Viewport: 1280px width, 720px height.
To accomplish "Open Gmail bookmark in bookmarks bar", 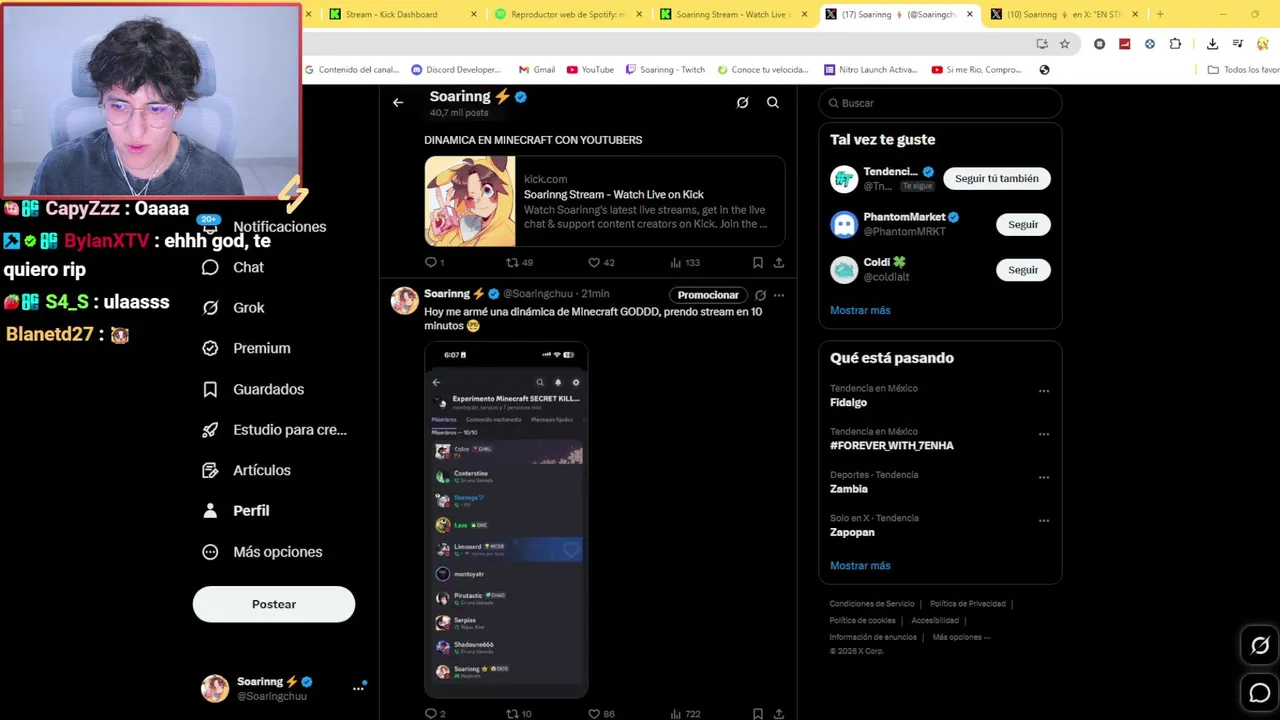I will pos(536,70).
